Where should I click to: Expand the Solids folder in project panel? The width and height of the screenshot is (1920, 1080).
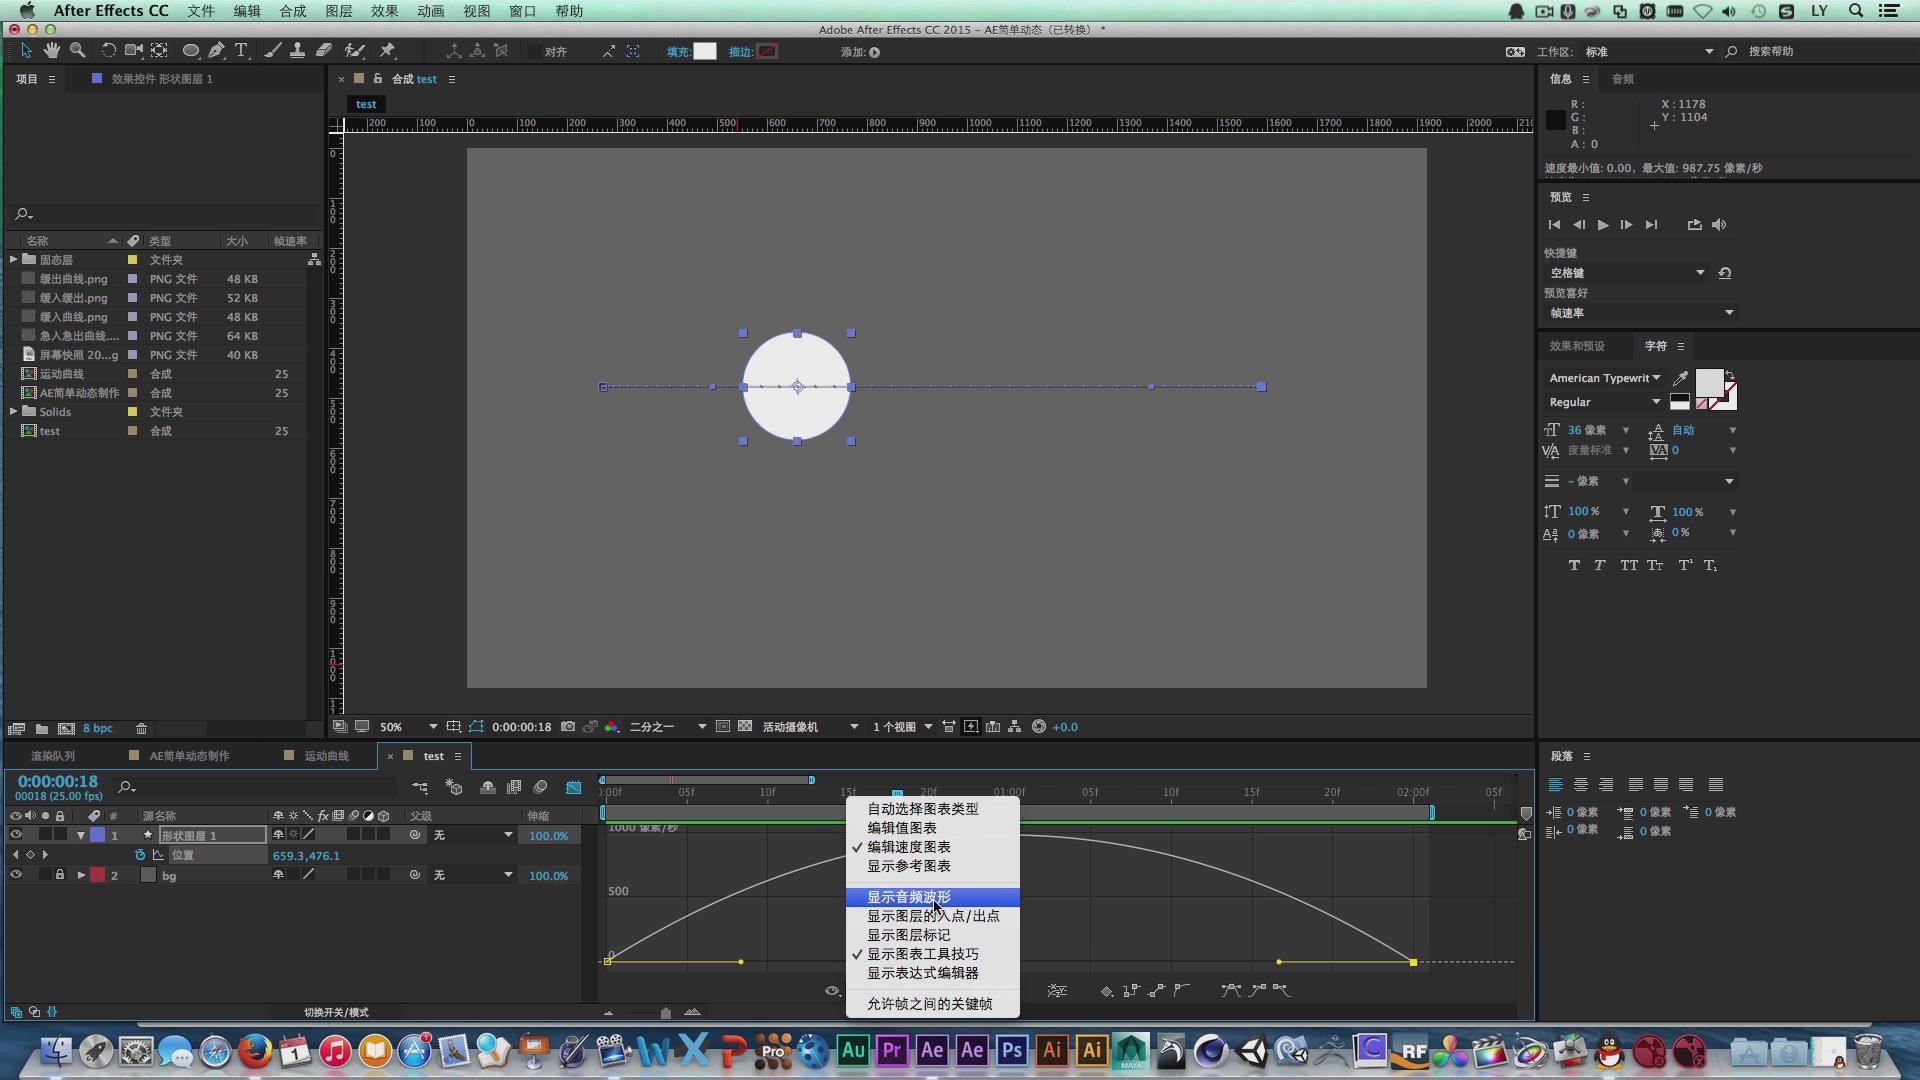point(13,411)
